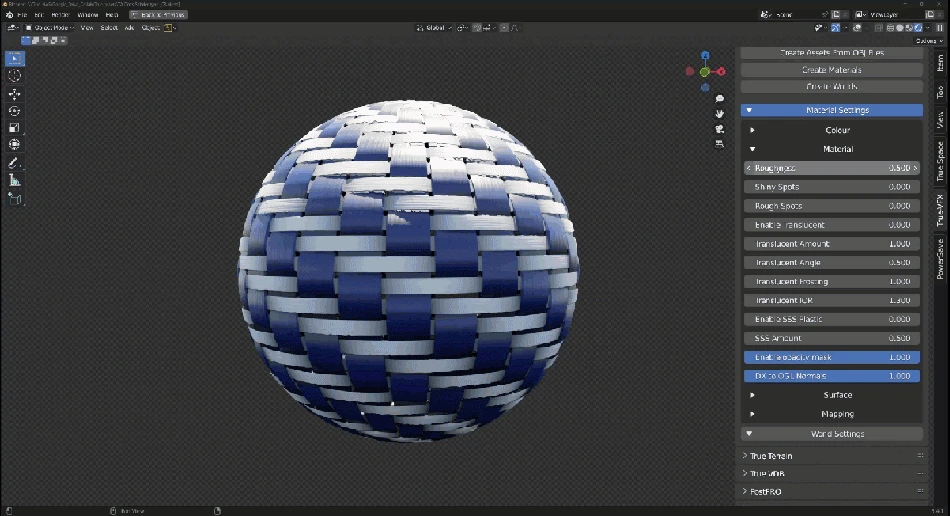Toggle Enable opacity mask setting
950x516 pixels.
coord(832,357)
